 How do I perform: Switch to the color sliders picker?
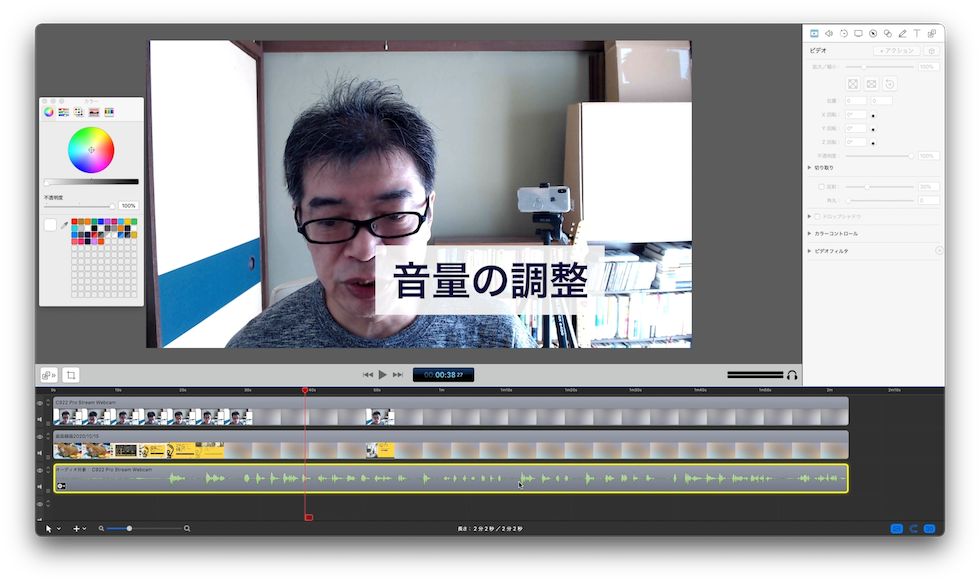62,111
